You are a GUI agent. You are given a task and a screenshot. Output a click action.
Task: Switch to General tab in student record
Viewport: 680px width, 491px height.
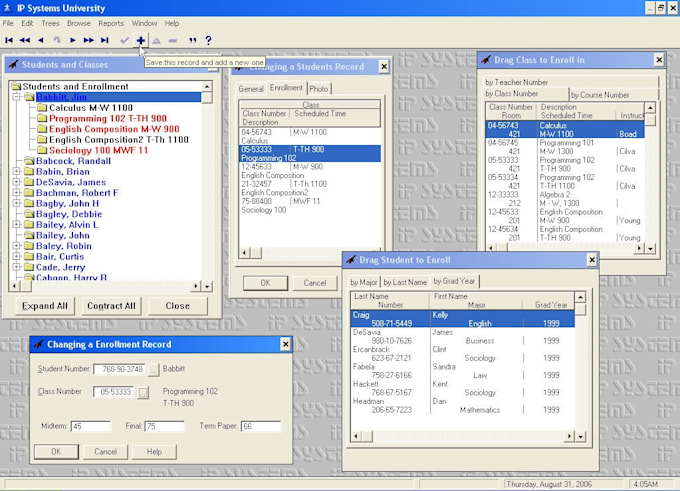251,89
